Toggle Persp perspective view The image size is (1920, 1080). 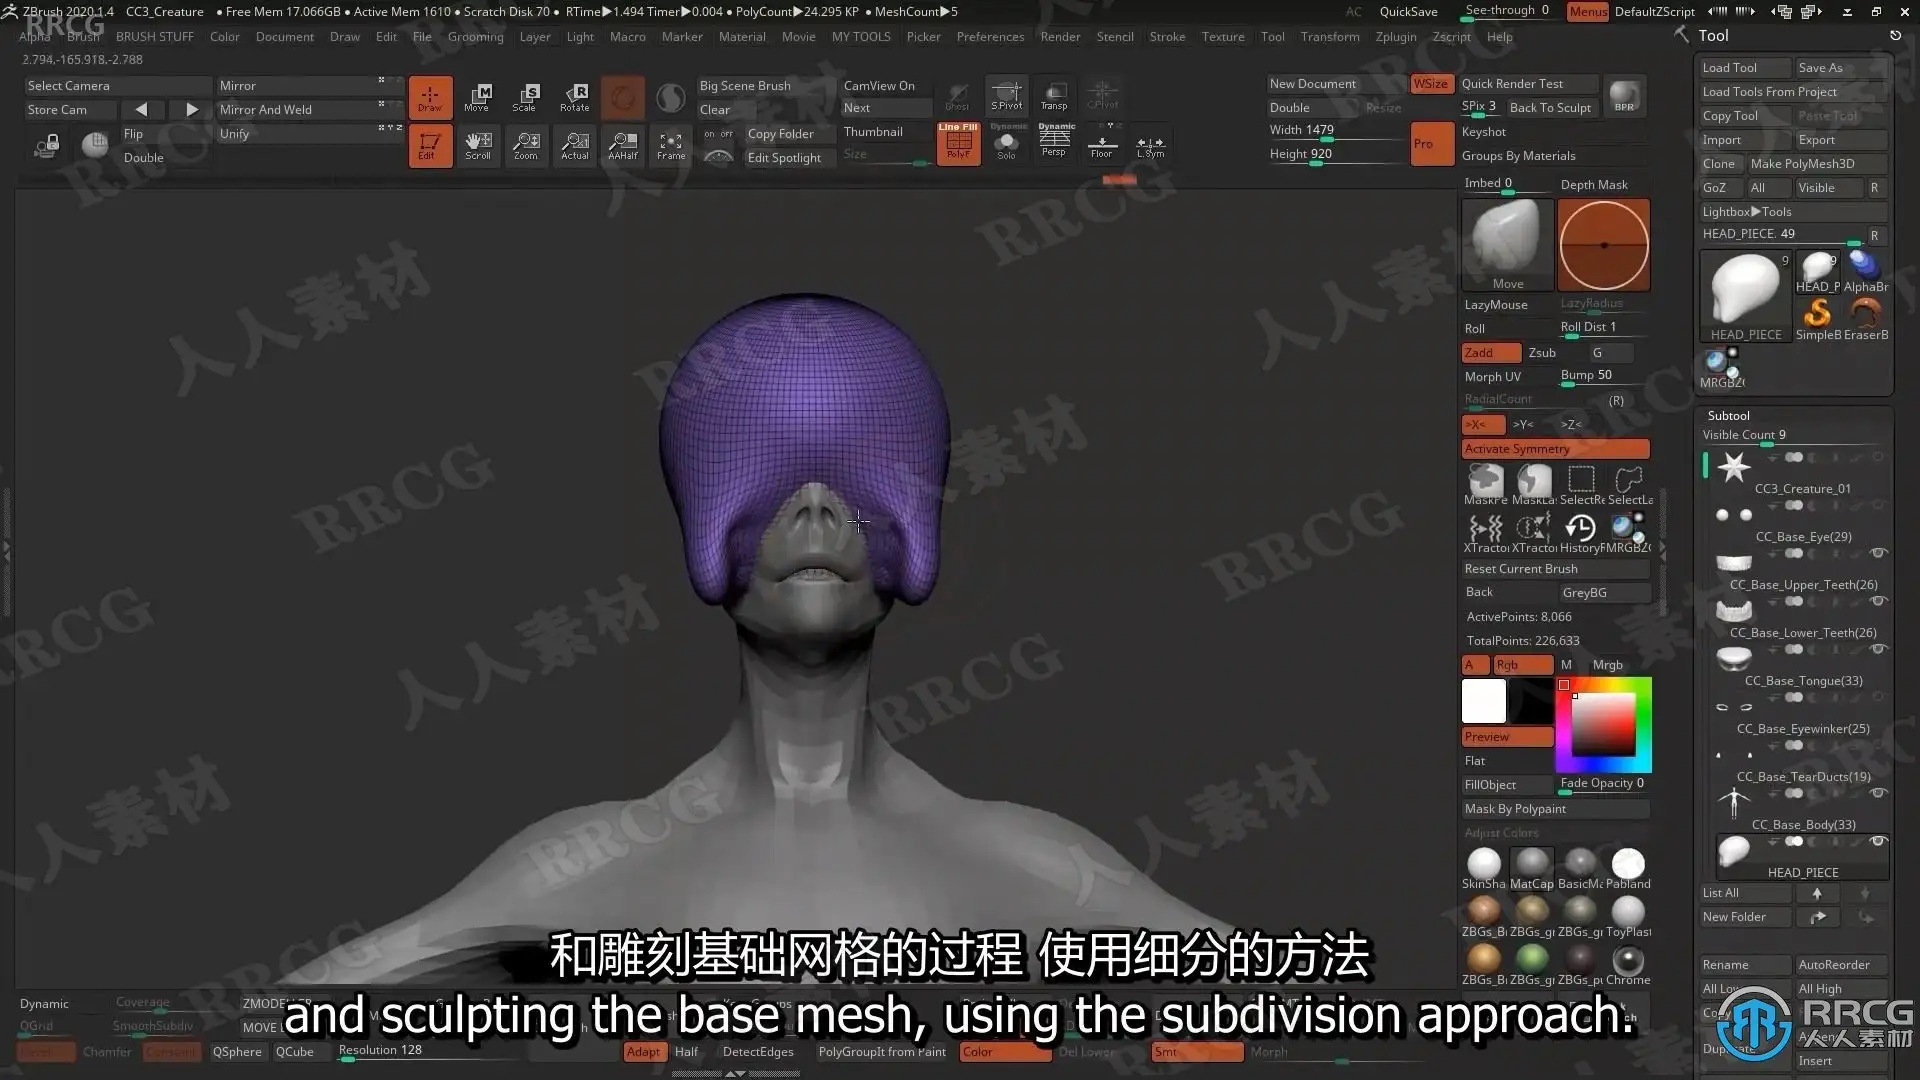(x=1054, y=143)
